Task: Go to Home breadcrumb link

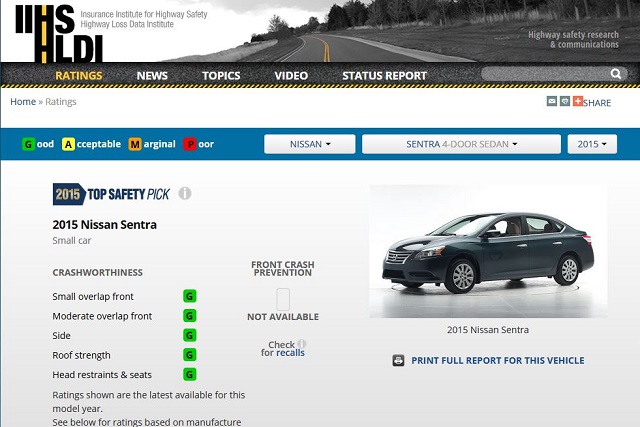Action: coord(23,102)
